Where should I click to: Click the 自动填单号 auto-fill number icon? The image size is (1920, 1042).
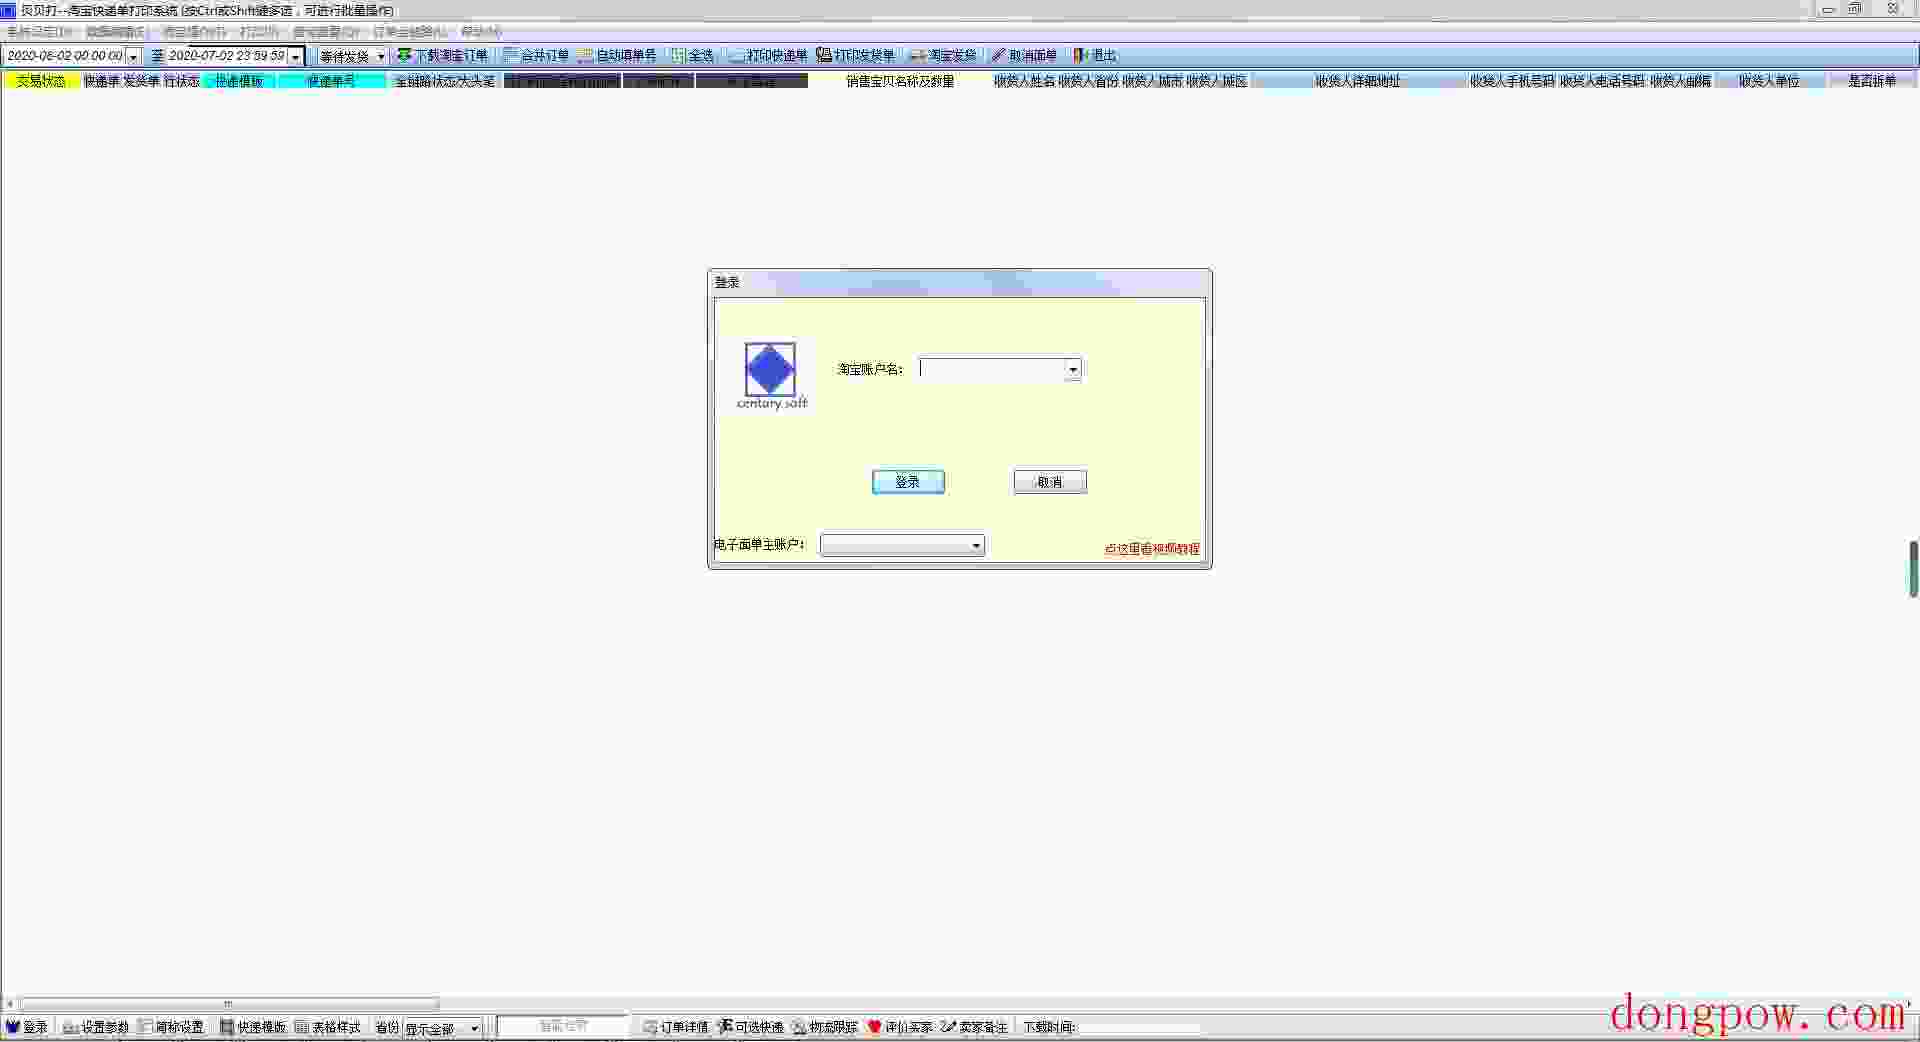pyautogui.click(x=586, y=56)
